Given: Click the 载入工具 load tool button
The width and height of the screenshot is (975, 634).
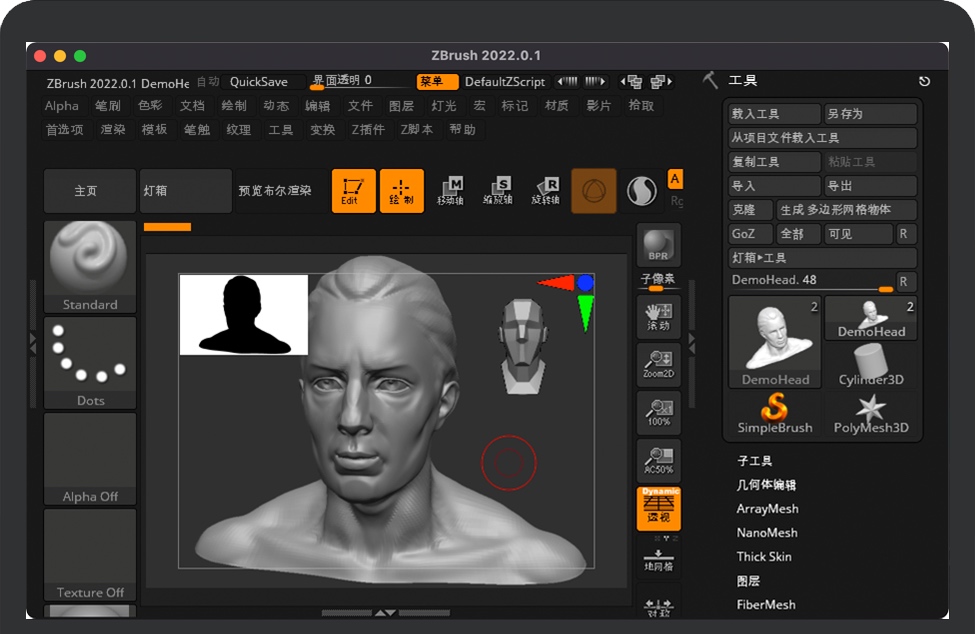Looking at the screenshot, I should click(x=775, y=114).
